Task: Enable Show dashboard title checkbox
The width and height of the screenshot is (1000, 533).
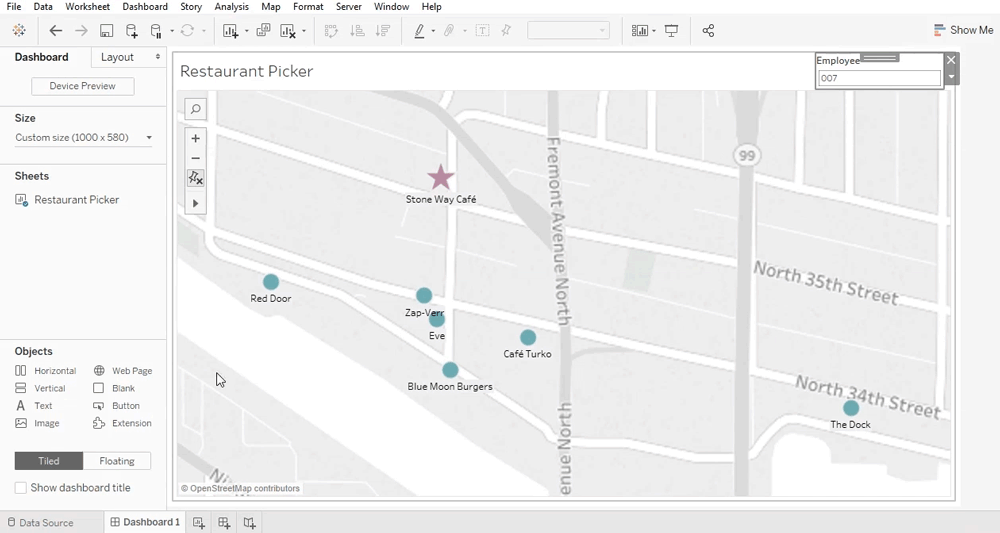Action: pos(21,488)
